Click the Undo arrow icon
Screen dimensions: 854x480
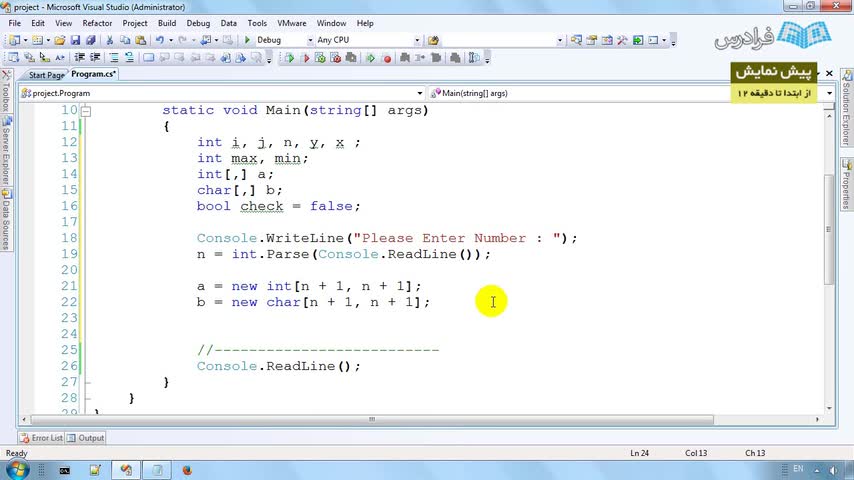point(160,40)
